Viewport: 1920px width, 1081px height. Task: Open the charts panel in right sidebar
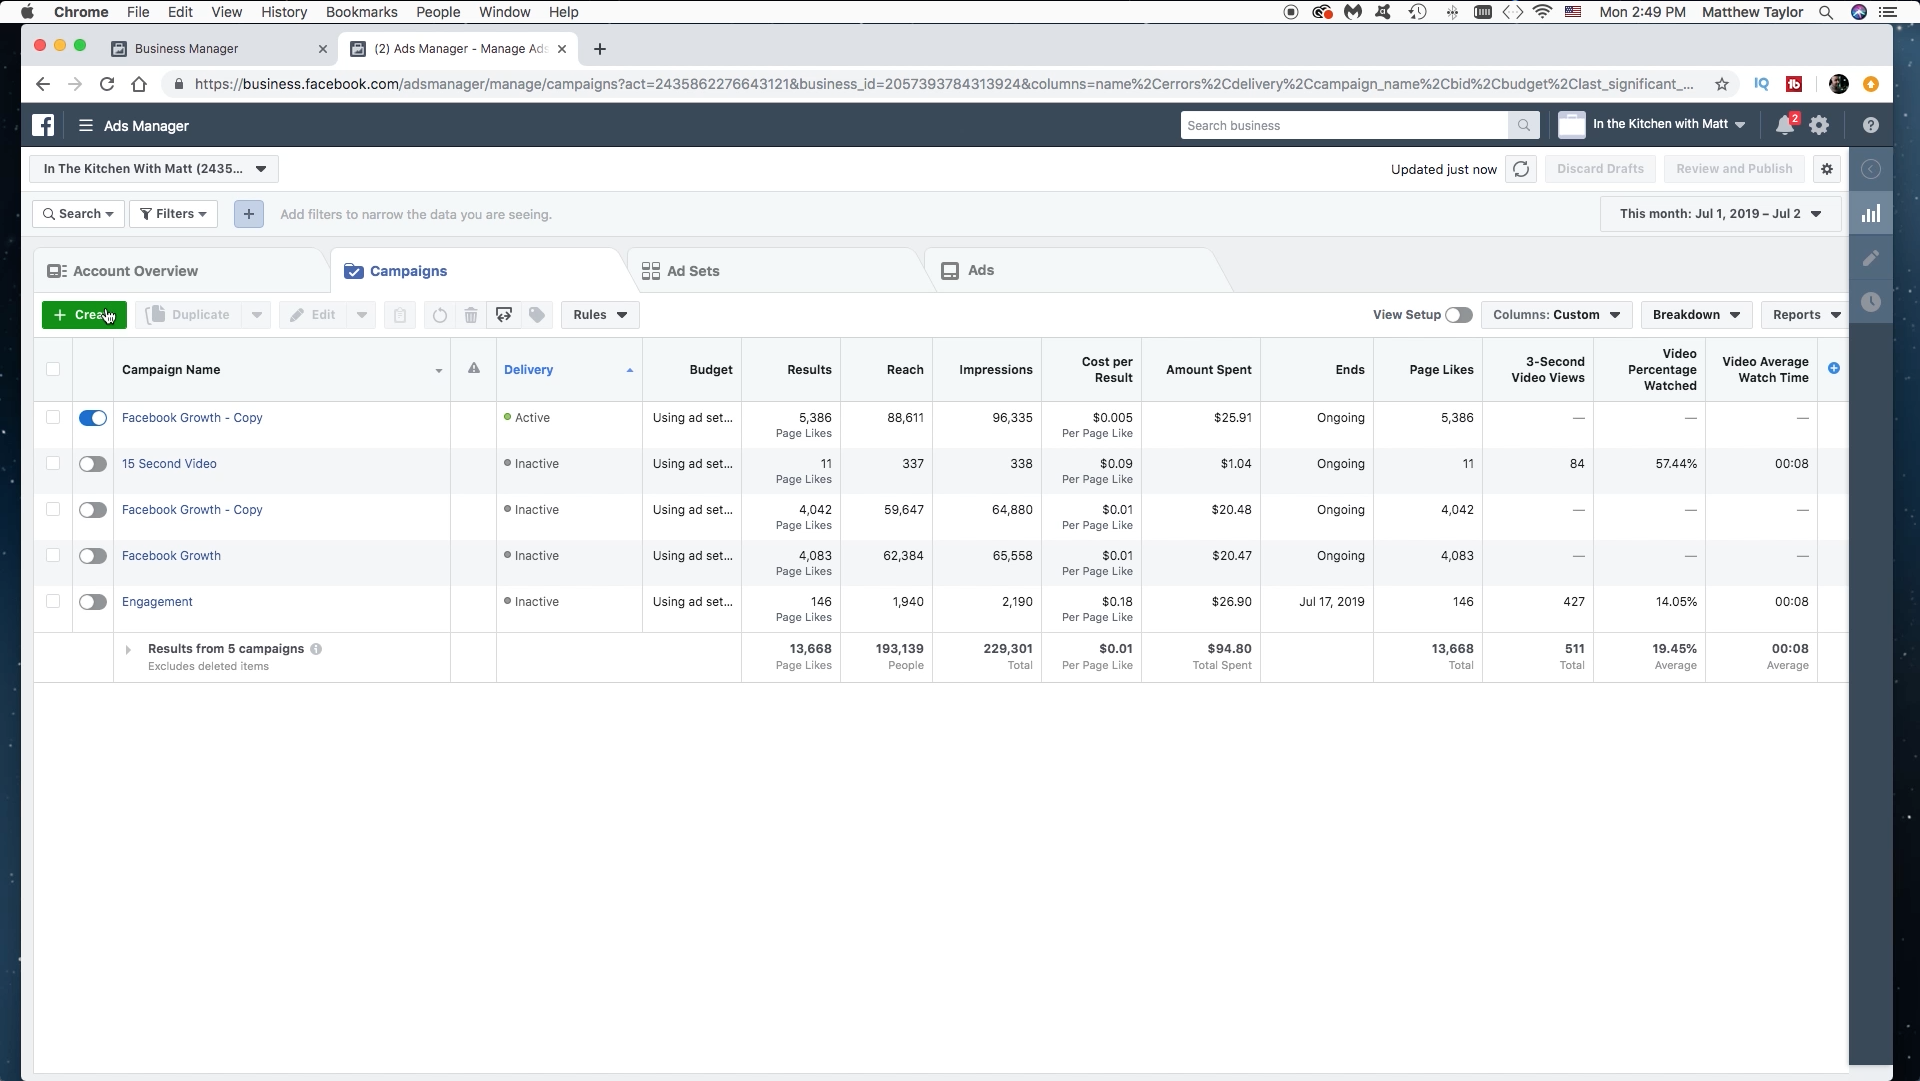(1871, 214)
